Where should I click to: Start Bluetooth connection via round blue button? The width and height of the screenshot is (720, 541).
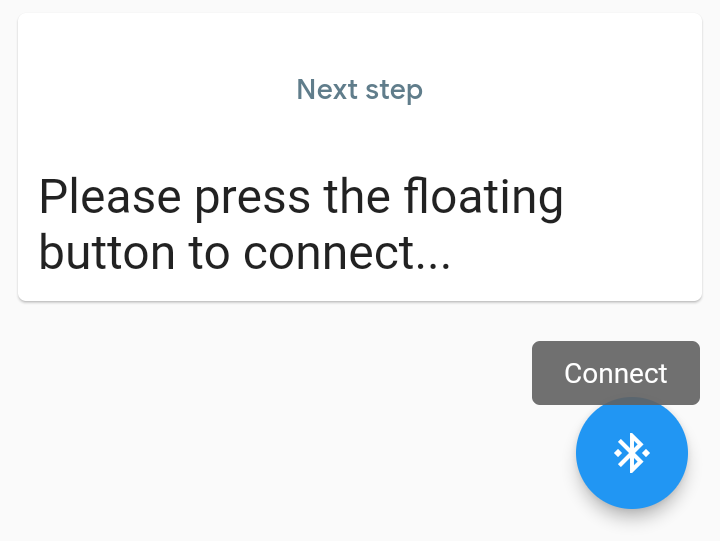click(x=632, y=453)
